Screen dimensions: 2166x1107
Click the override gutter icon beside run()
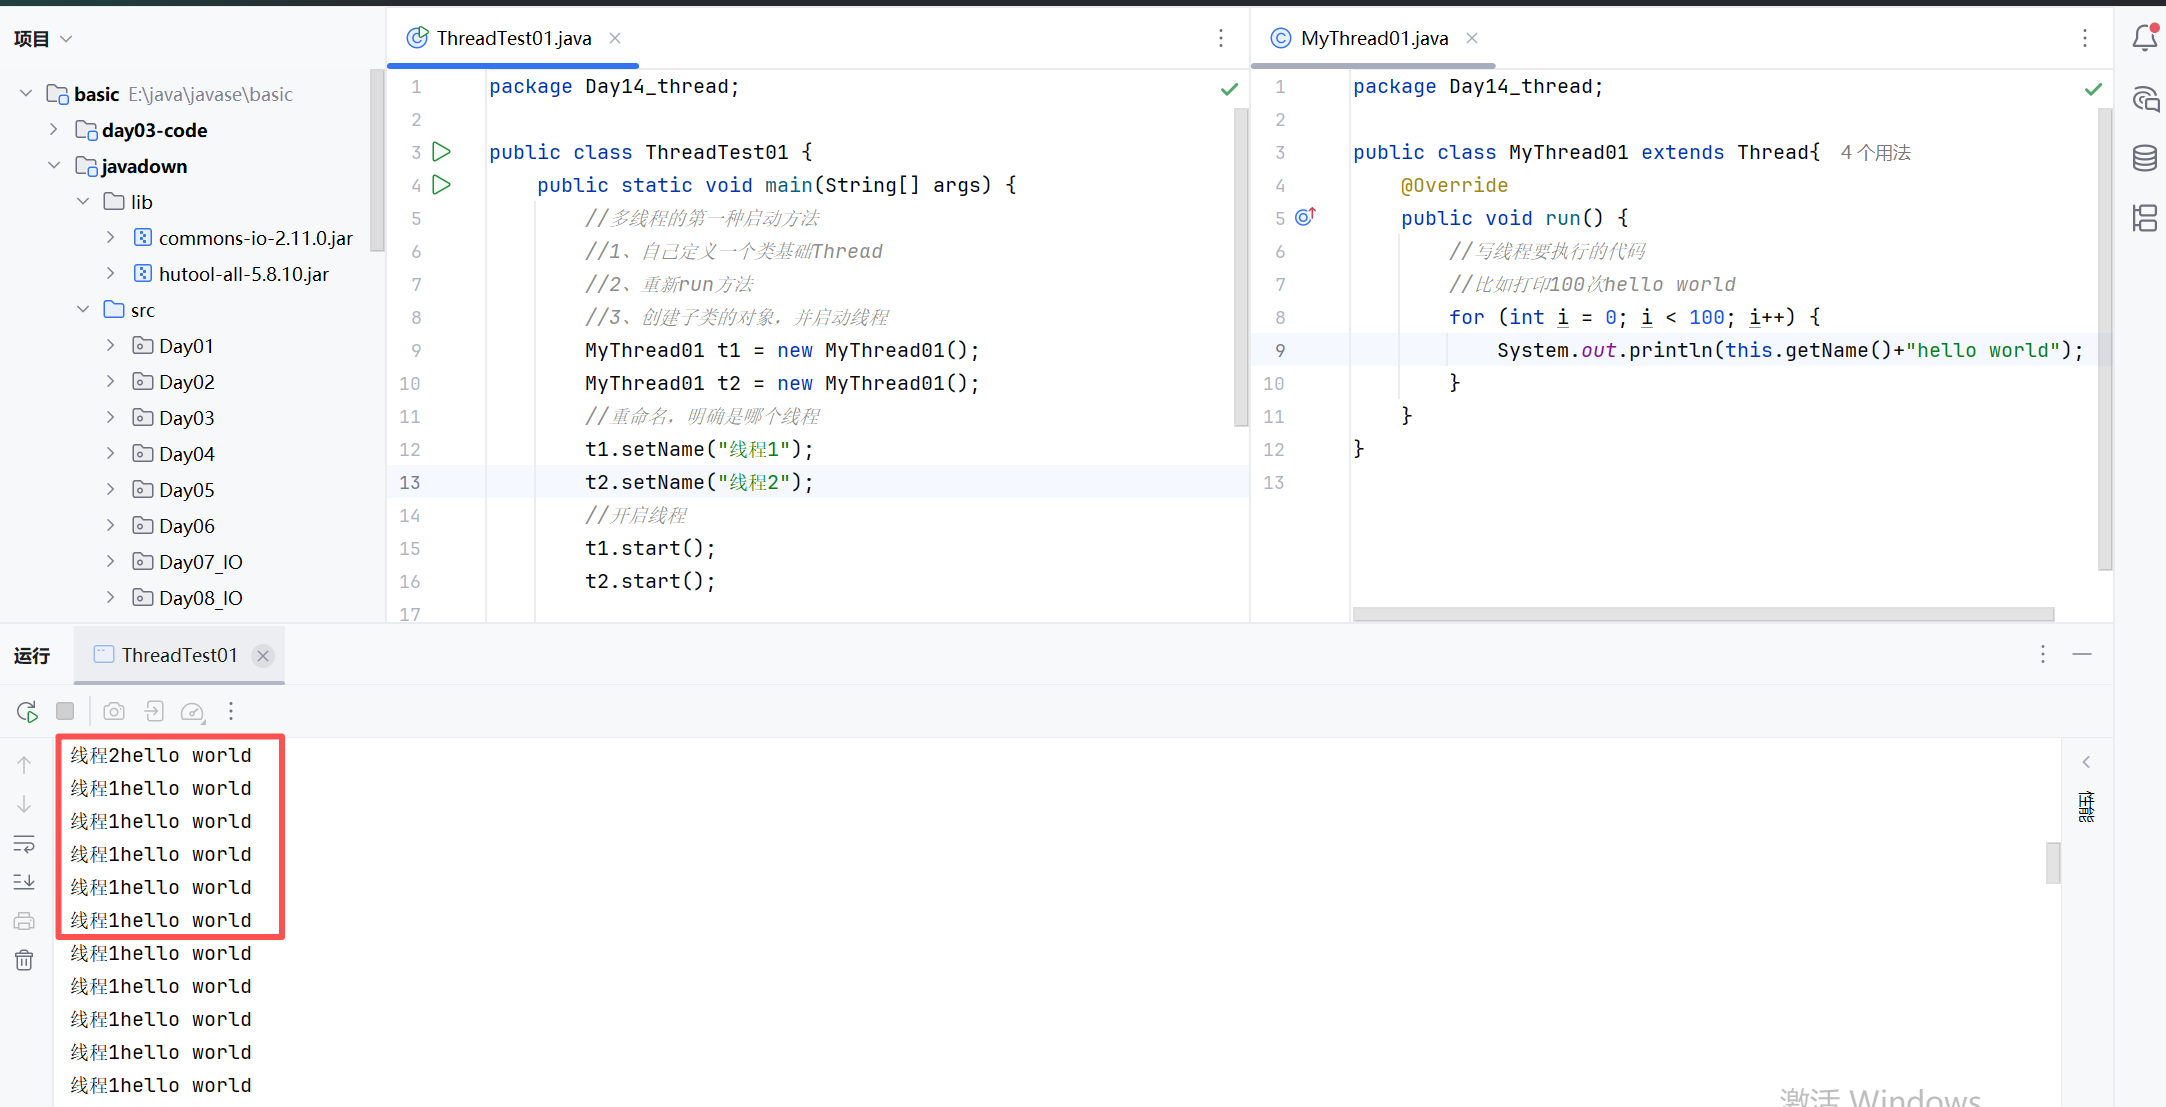pyautogui.click(x=1305, y=217)
